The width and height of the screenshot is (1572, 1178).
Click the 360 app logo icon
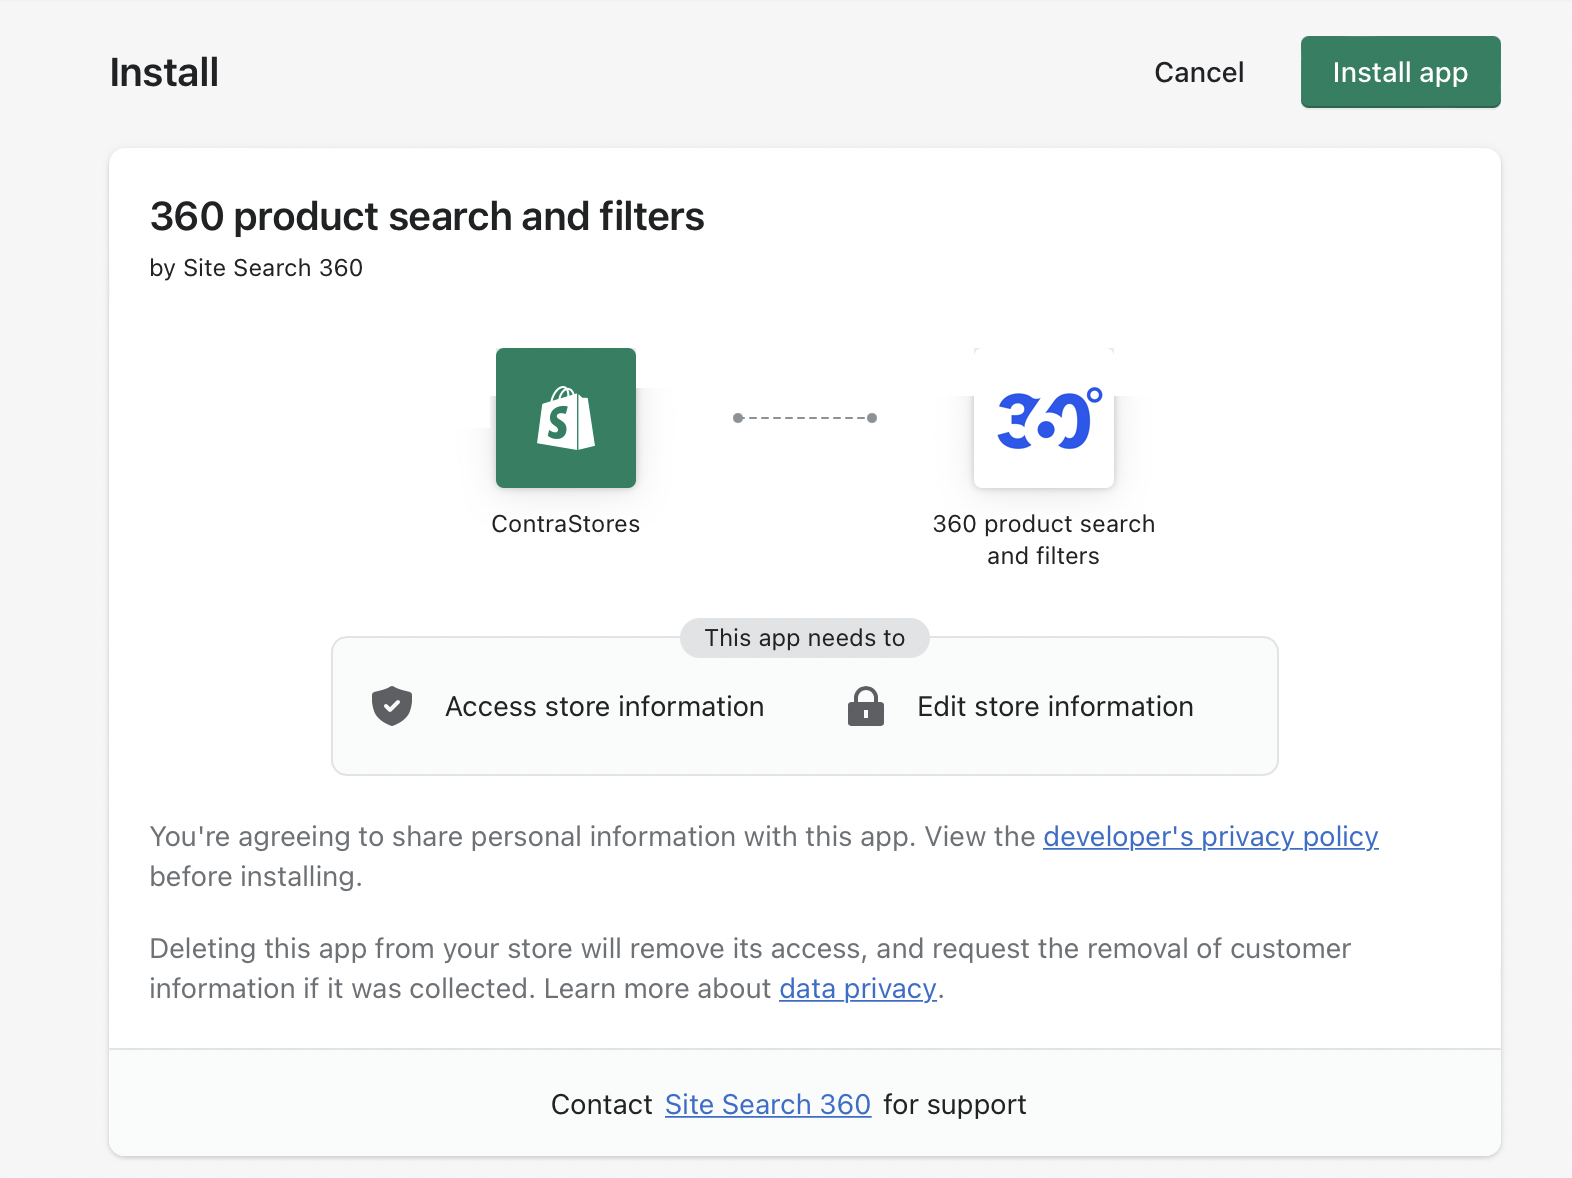click(x=1044, y=418)
